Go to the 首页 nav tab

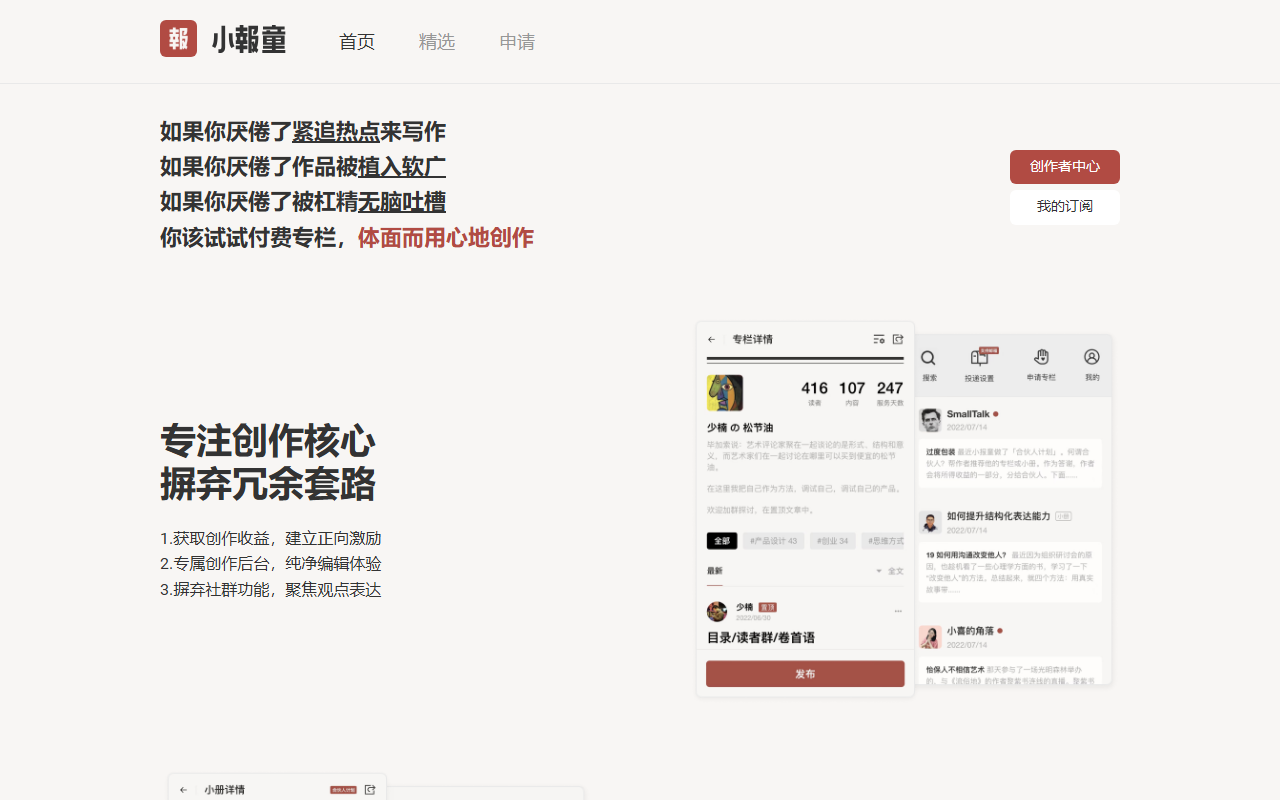click(357, 42)
